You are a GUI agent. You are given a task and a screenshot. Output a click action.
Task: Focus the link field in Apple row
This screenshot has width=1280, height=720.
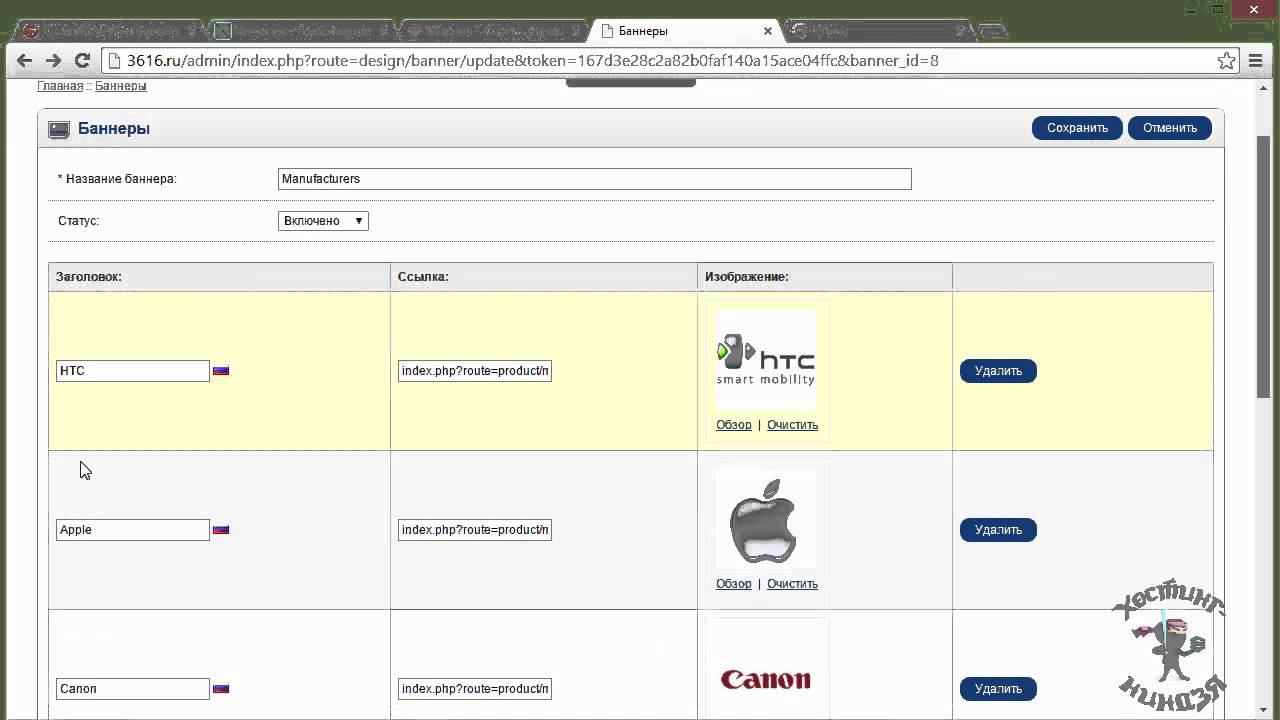point(475,530)
